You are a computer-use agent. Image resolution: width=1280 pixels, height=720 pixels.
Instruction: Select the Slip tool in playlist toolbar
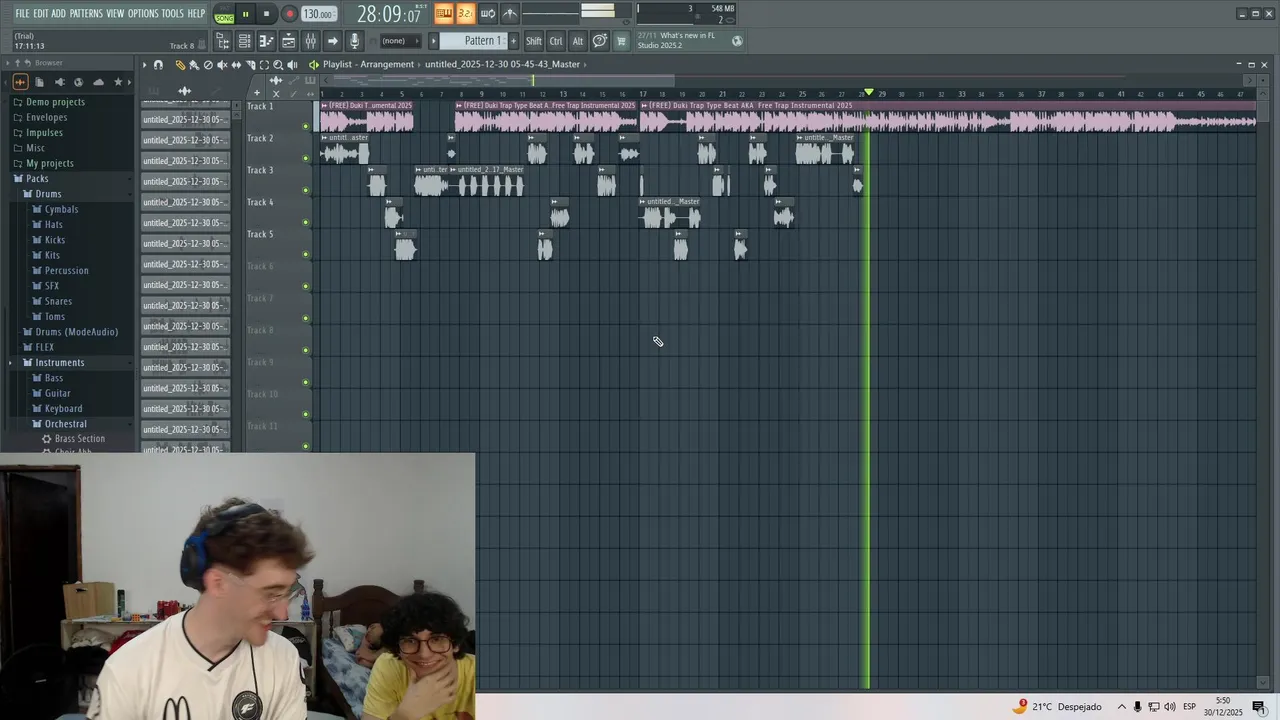[x=236, y=65]
